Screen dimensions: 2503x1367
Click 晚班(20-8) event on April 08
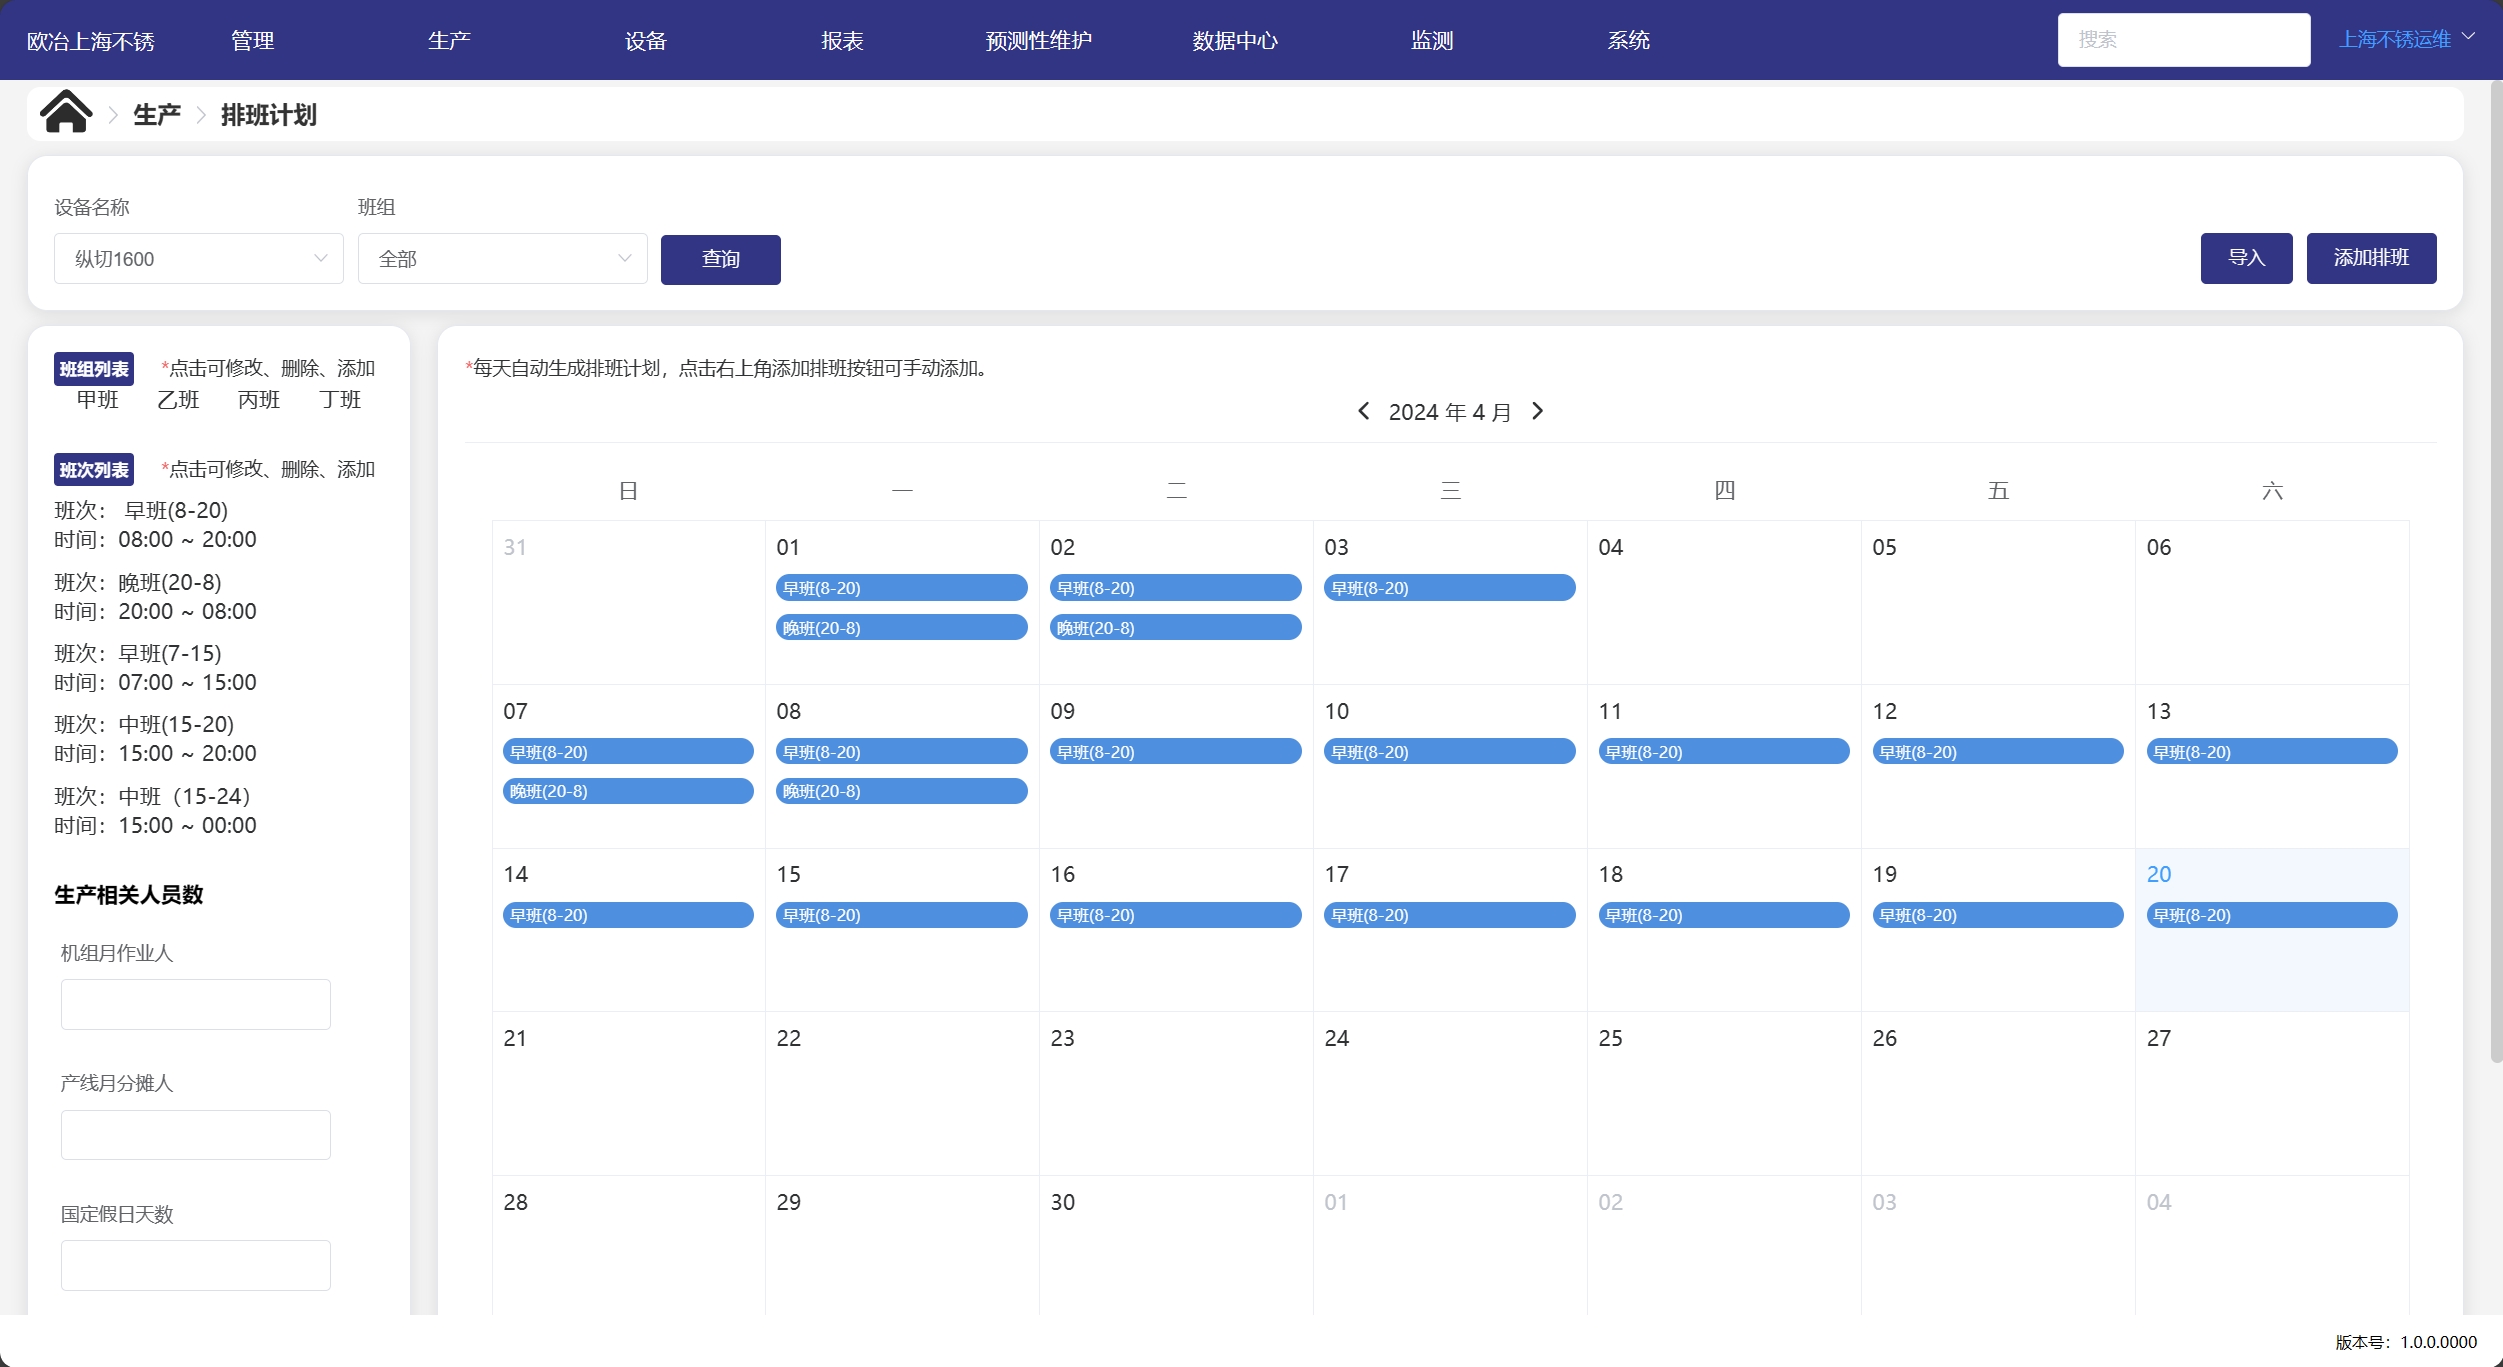(x=902, y=791)
